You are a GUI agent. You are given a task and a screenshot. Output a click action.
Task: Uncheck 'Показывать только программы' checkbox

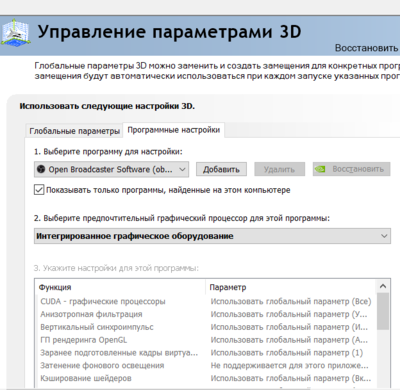[x=39, y=190]
